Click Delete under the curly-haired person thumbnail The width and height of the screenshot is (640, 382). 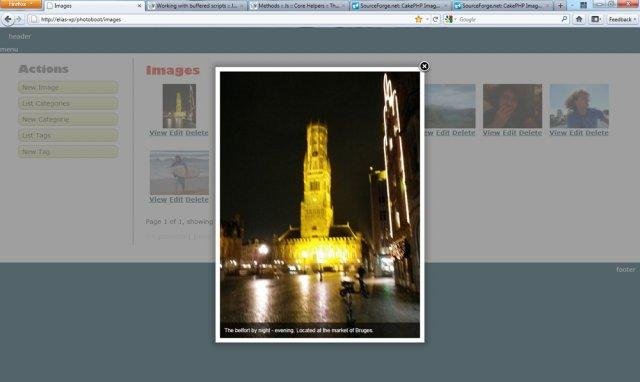tap(597, 133)
